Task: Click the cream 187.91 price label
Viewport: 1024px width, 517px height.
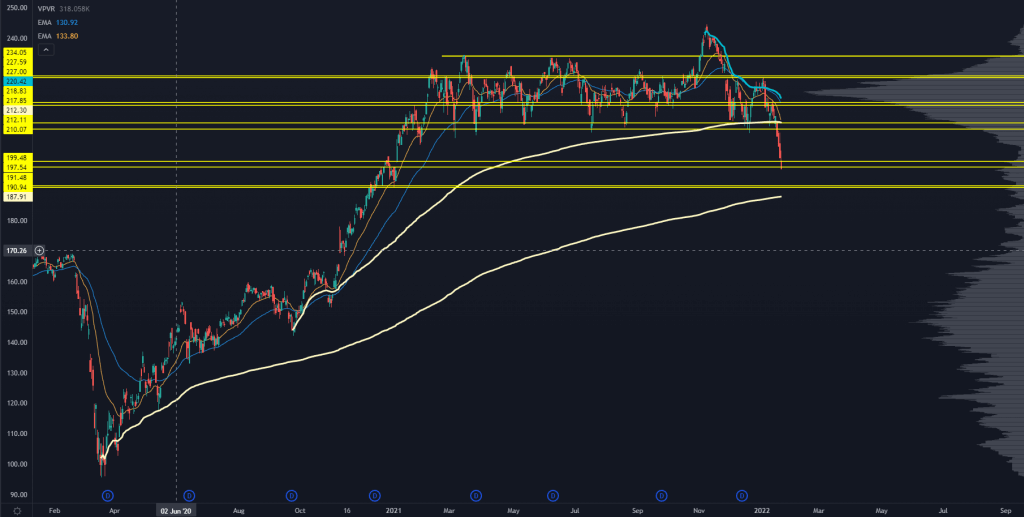Action: [x=15, y=196]
